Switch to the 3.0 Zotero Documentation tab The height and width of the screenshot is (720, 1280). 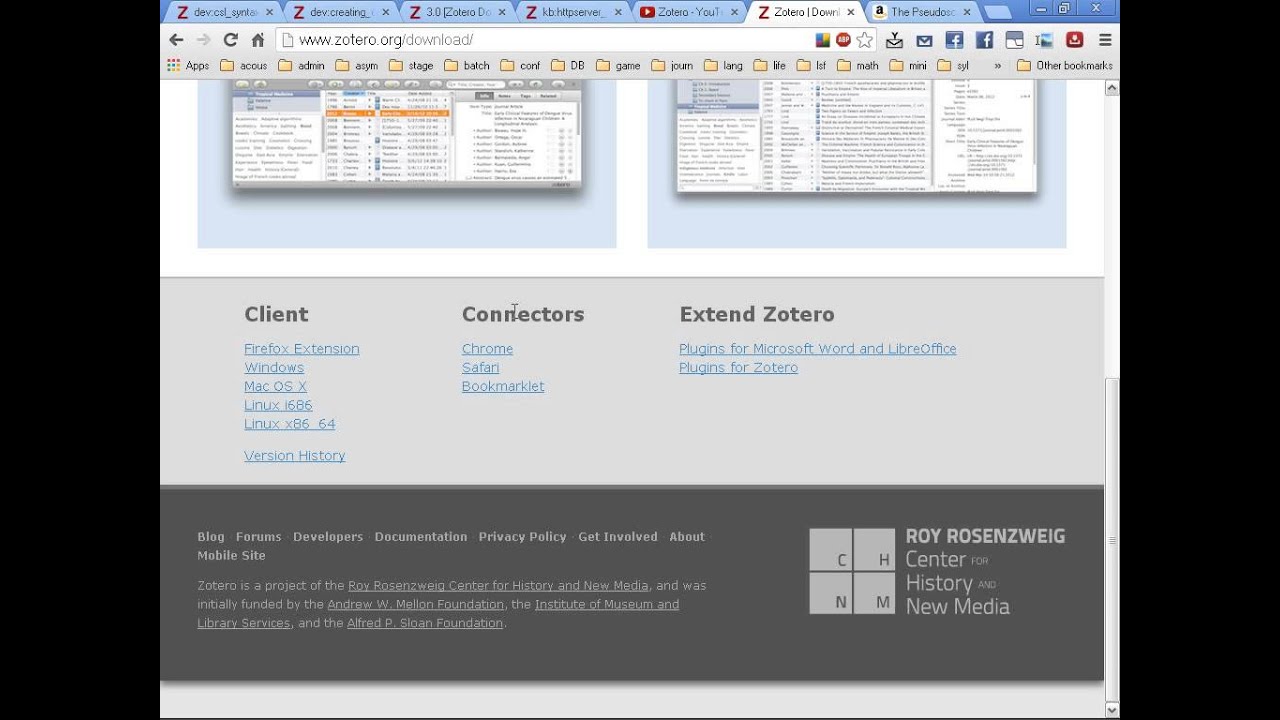coord(457,13)
